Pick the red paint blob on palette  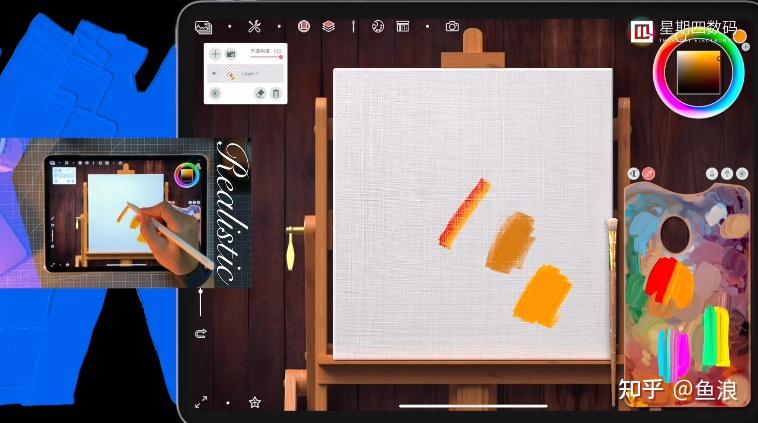click(x=660, y=278)
